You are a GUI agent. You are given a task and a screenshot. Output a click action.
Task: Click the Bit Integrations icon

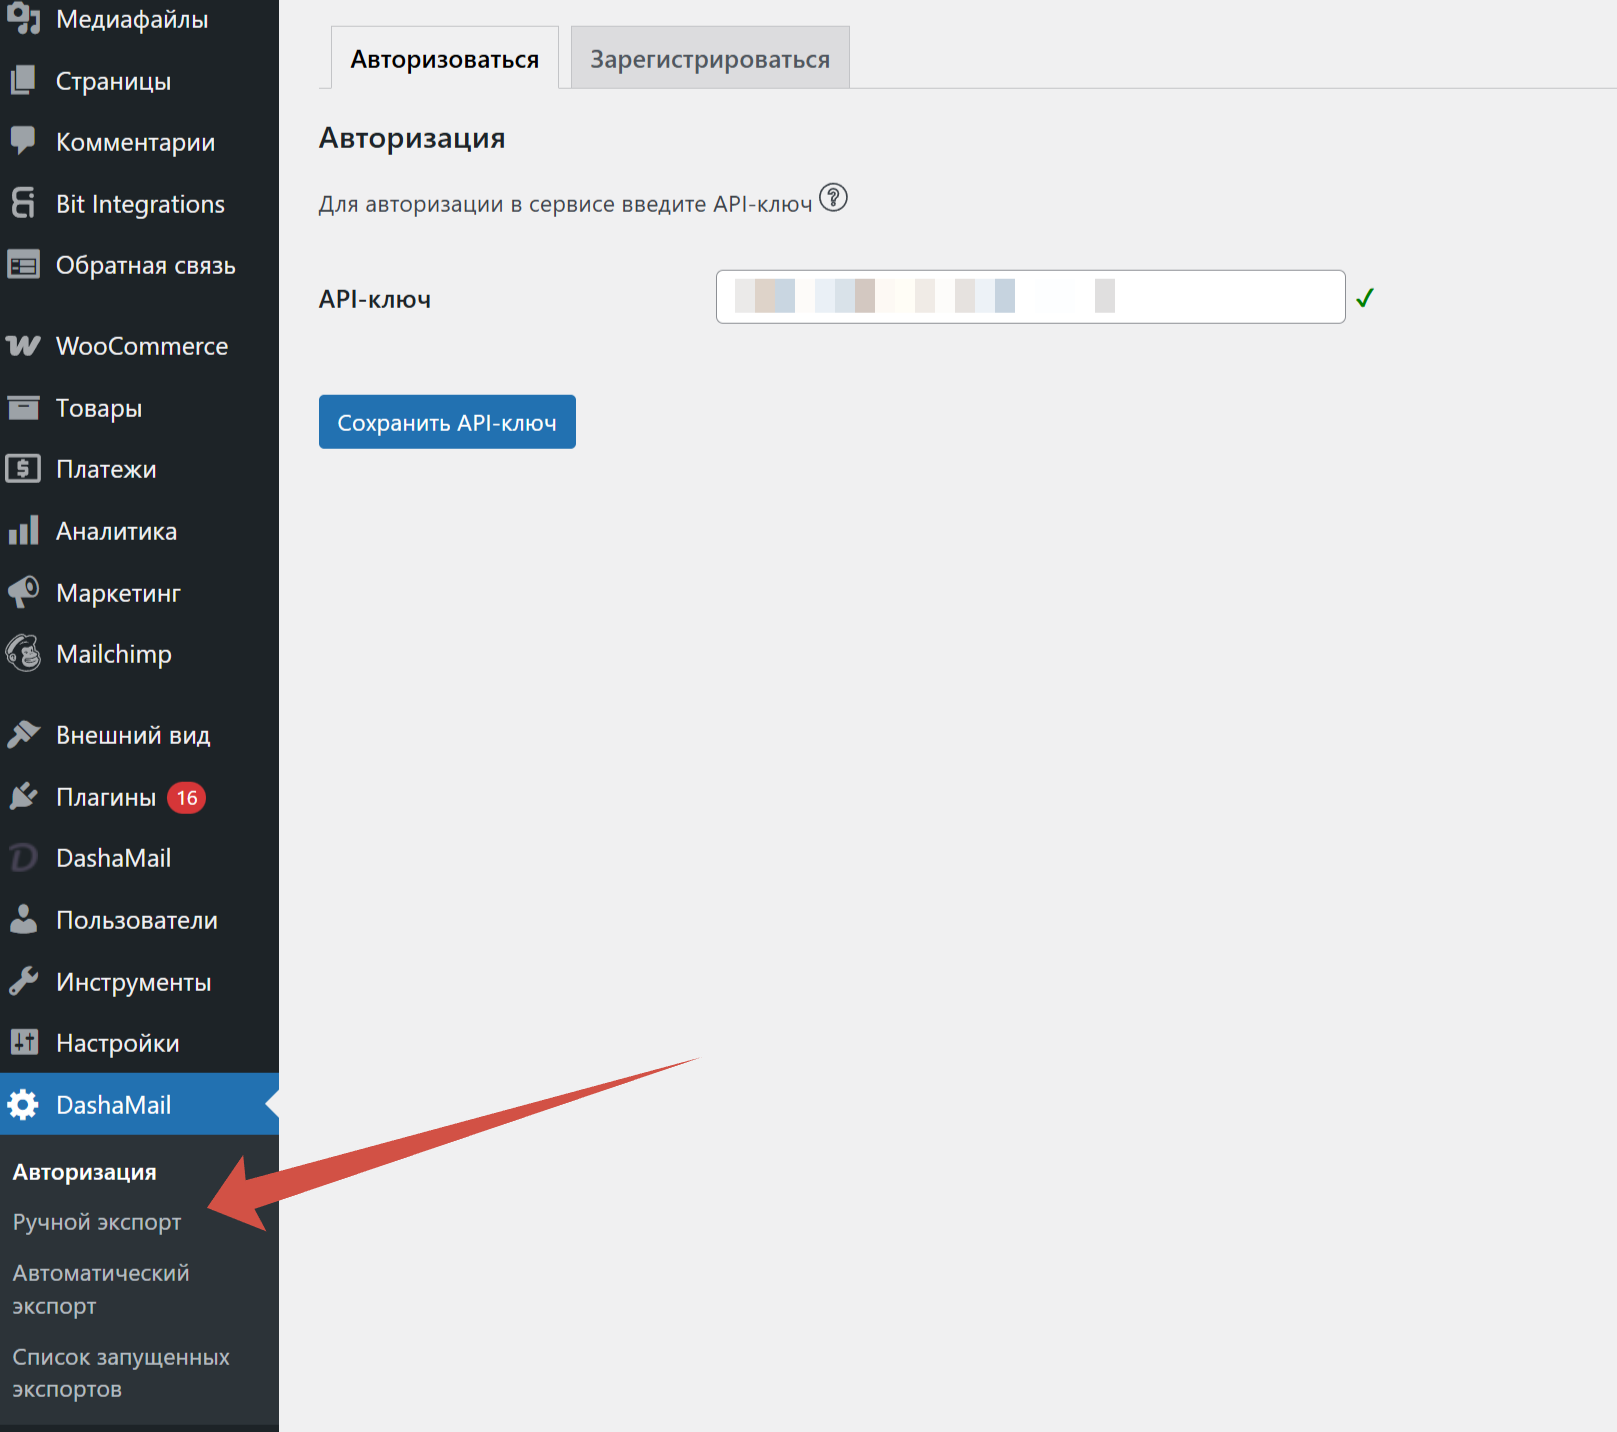click(23, 203)
